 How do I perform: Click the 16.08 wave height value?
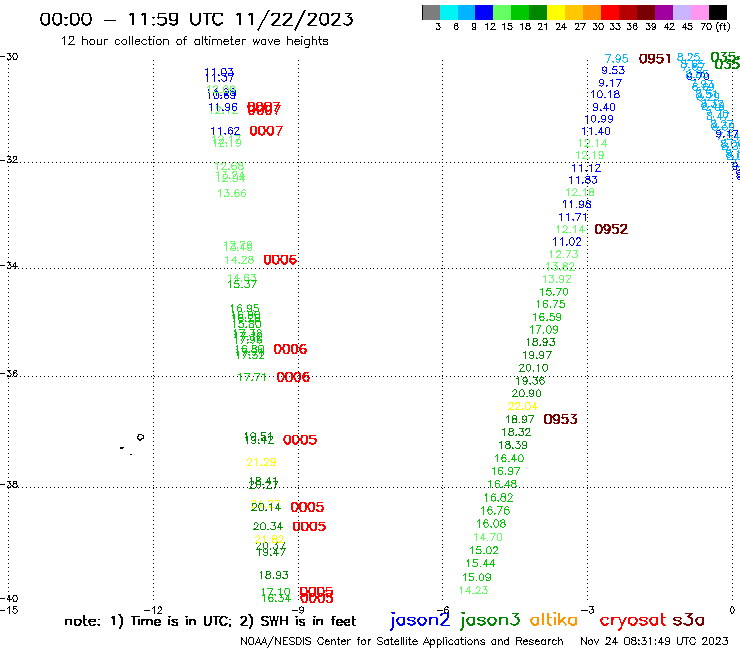tap(491, 523)
